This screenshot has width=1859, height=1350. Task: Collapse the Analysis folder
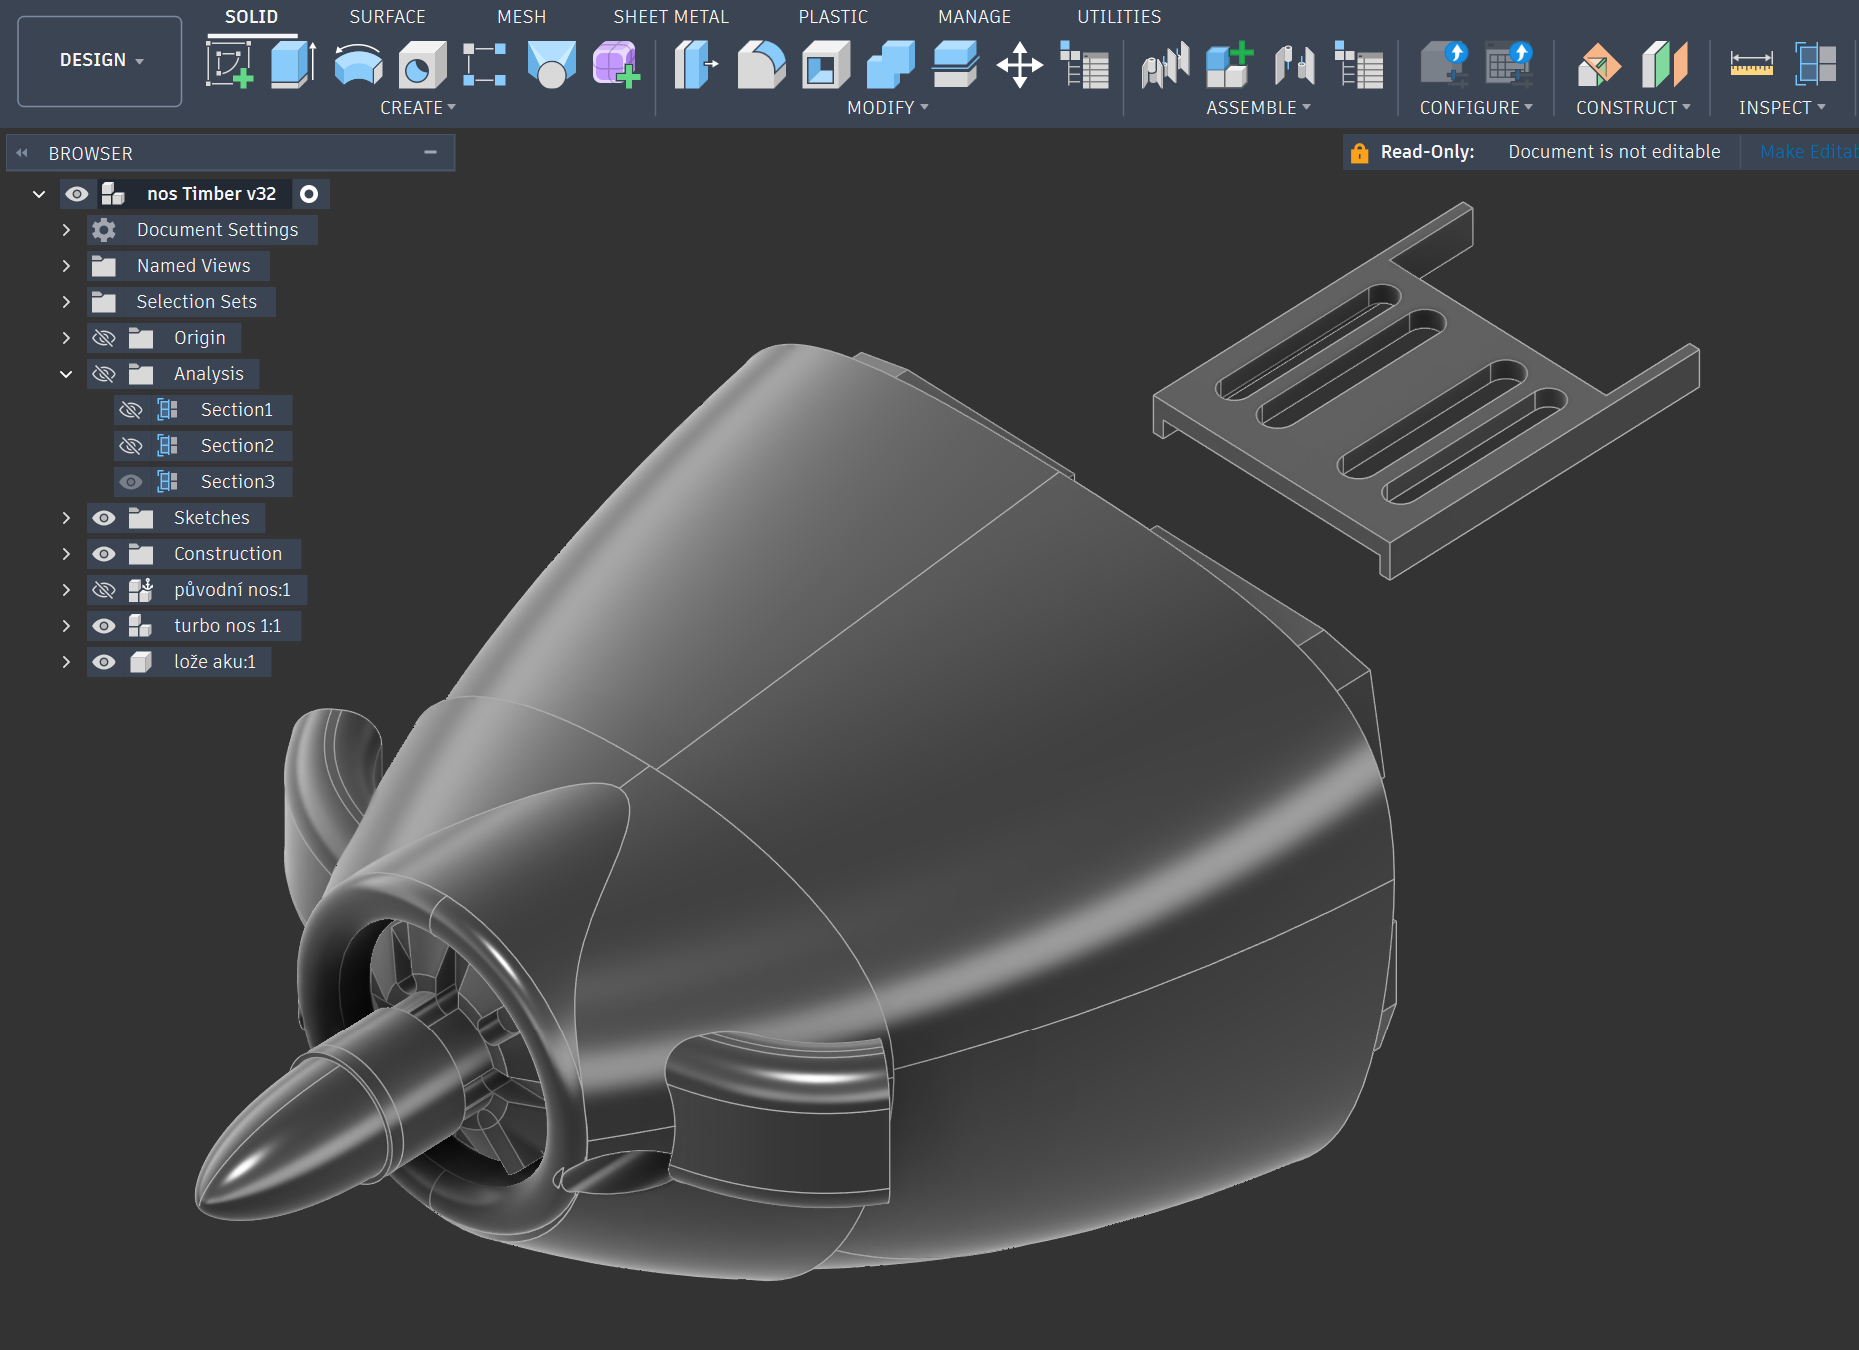point(66,374)
